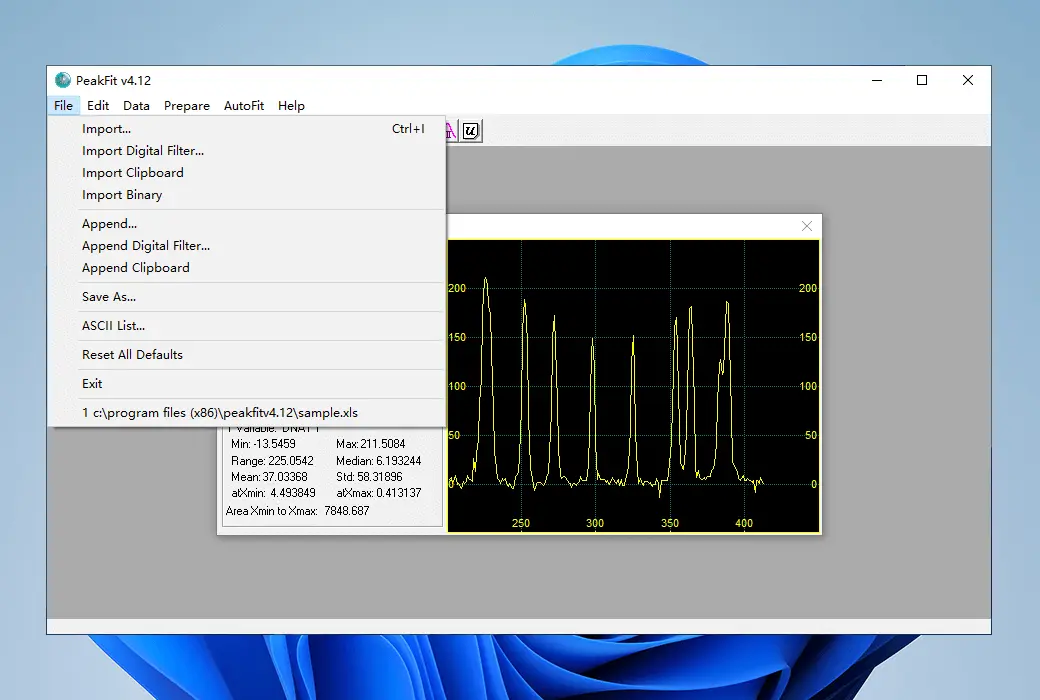Click the PeakFit logo in title bar

coord(63,80)
